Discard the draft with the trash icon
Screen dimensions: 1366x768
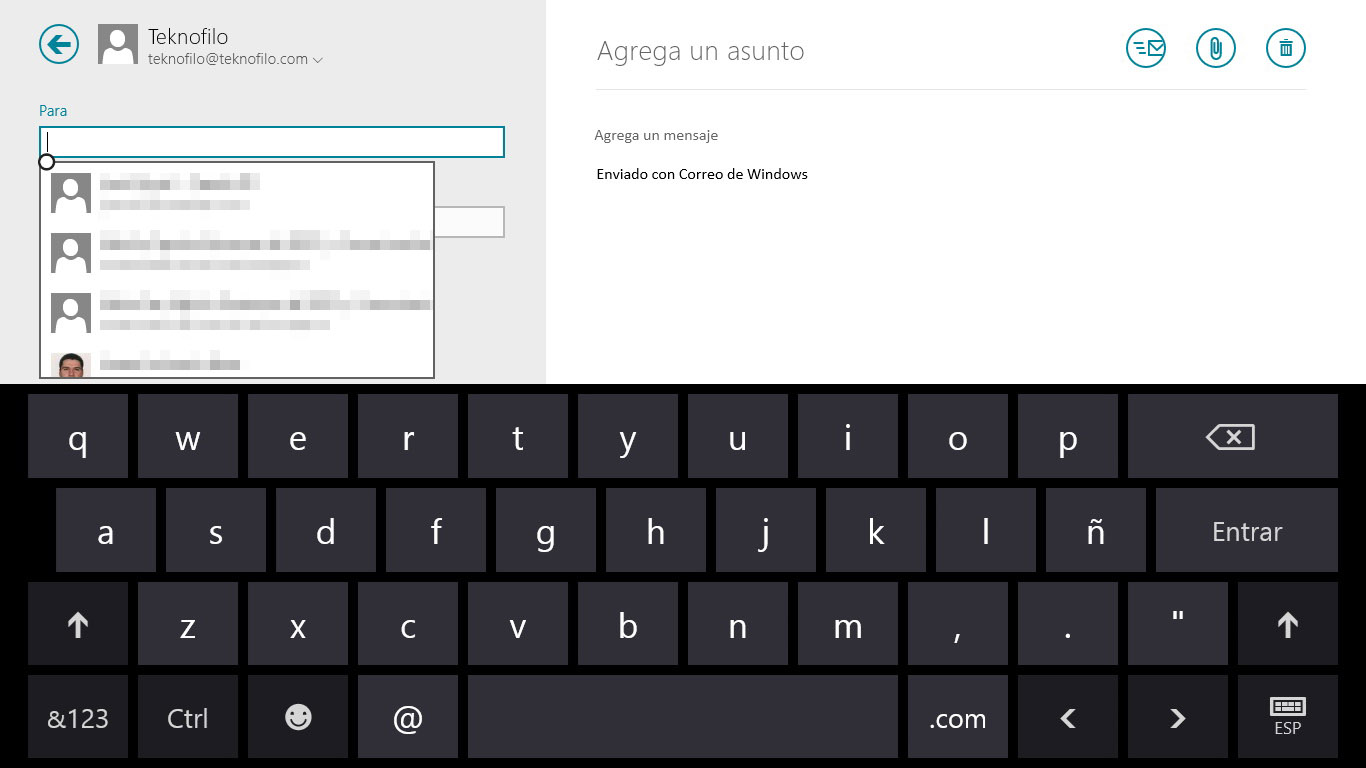1286,48
